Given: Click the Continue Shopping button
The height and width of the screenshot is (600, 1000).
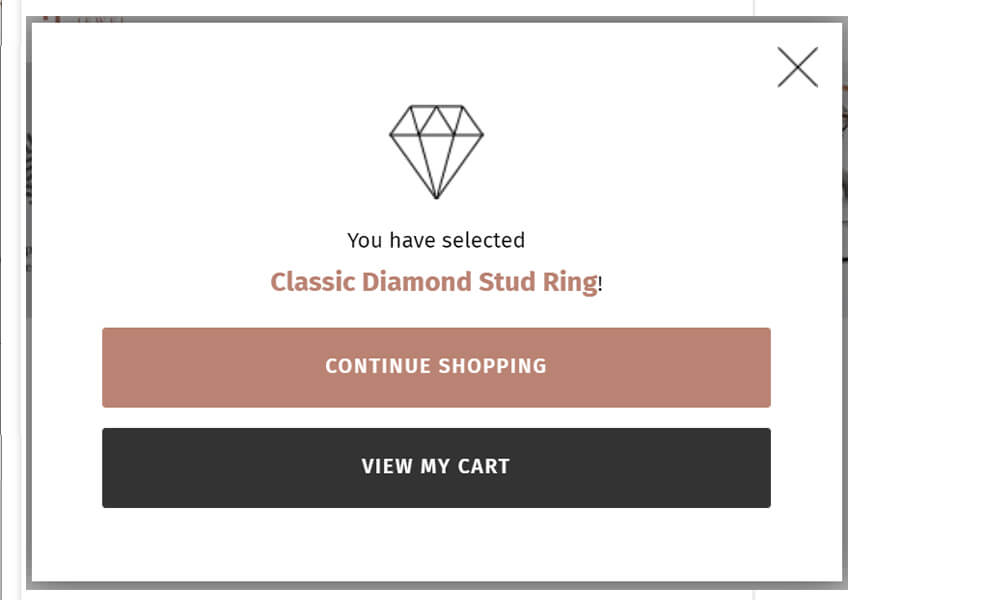Looking at the screenshot, I should pos(436,367).
